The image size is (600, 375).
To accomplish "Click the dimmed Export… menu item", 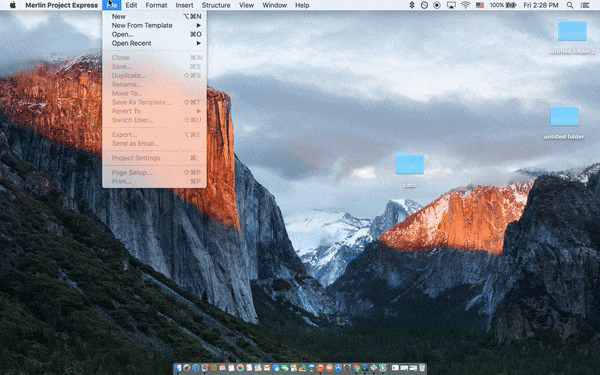I will [155, 134].
